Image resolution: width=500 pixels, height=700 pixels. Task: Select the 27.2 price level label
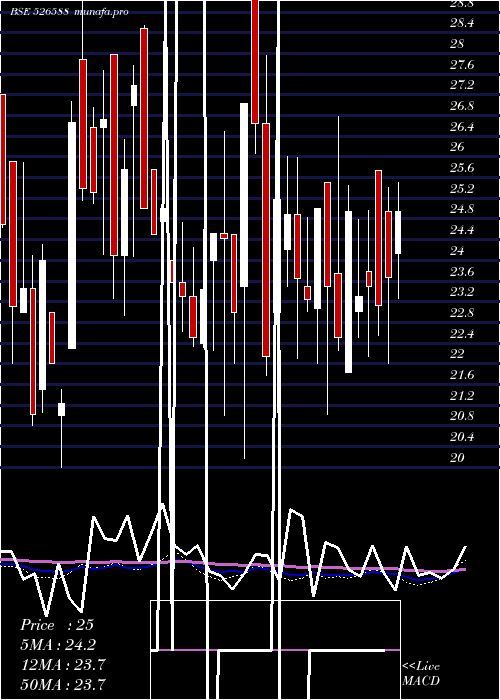462,85
